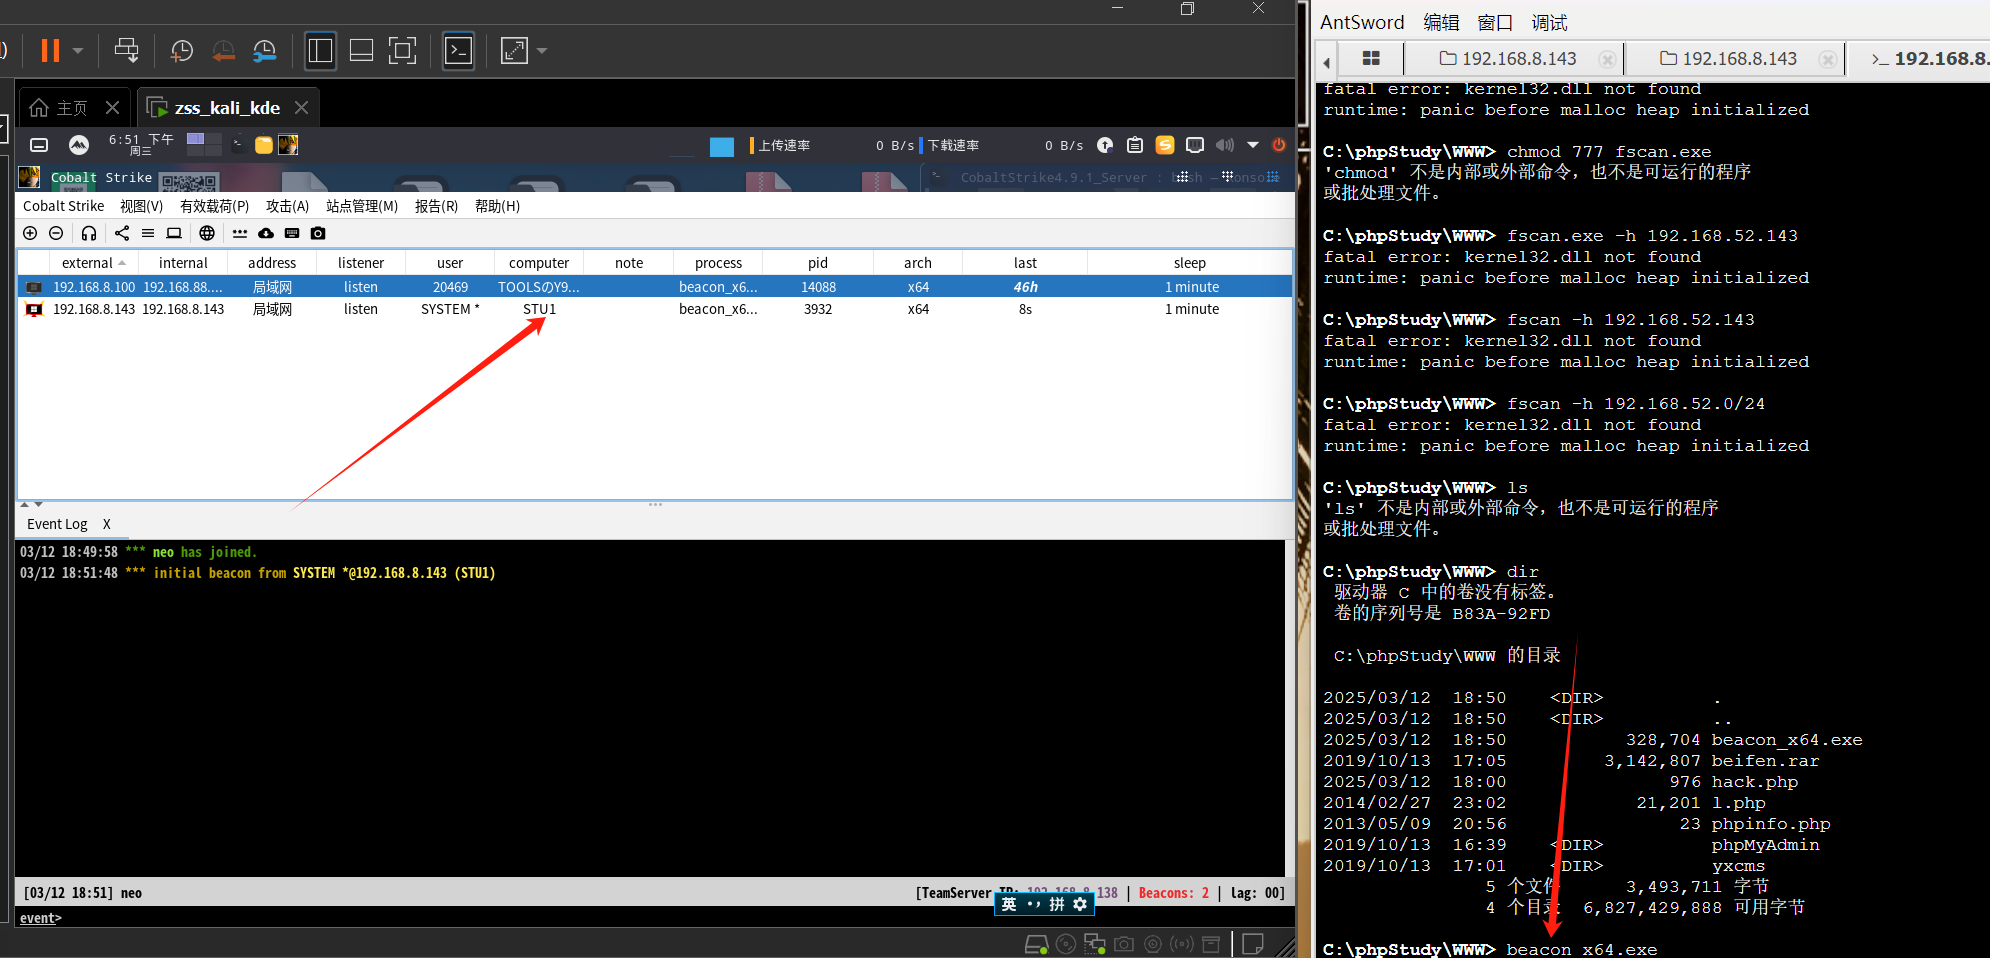Sort sessions by the computer column header
The width and height of the screenshot is (1990, 958).
(x=539, y=263)
